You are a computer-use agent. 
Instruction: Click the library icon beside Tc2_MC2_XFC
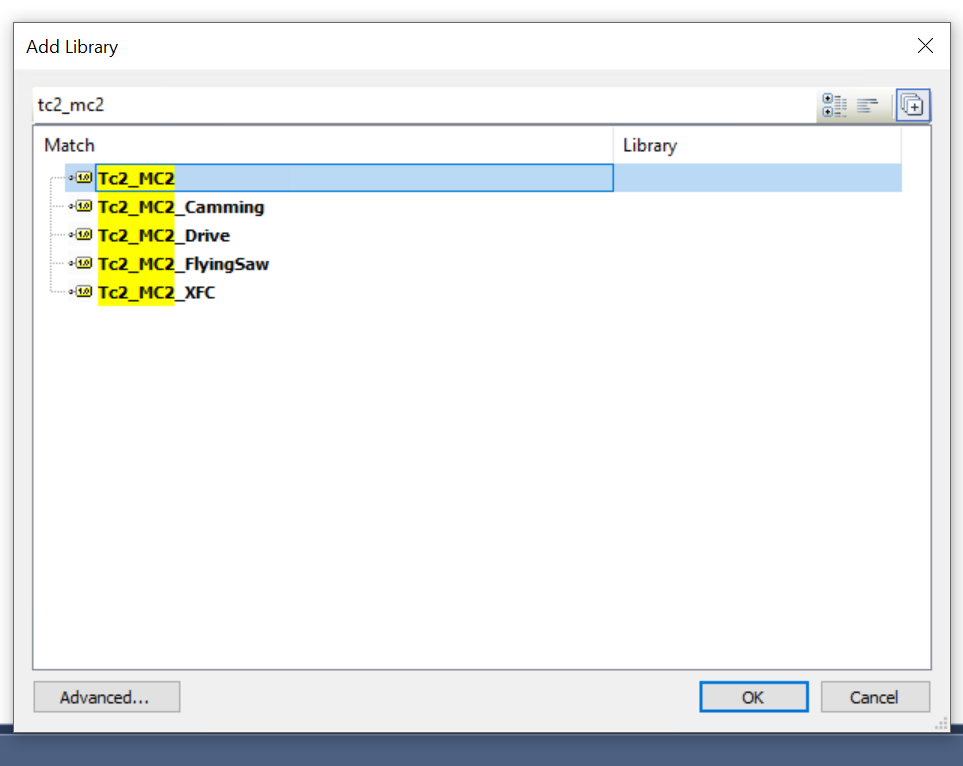pyautogui.click(x=80, y=292)
